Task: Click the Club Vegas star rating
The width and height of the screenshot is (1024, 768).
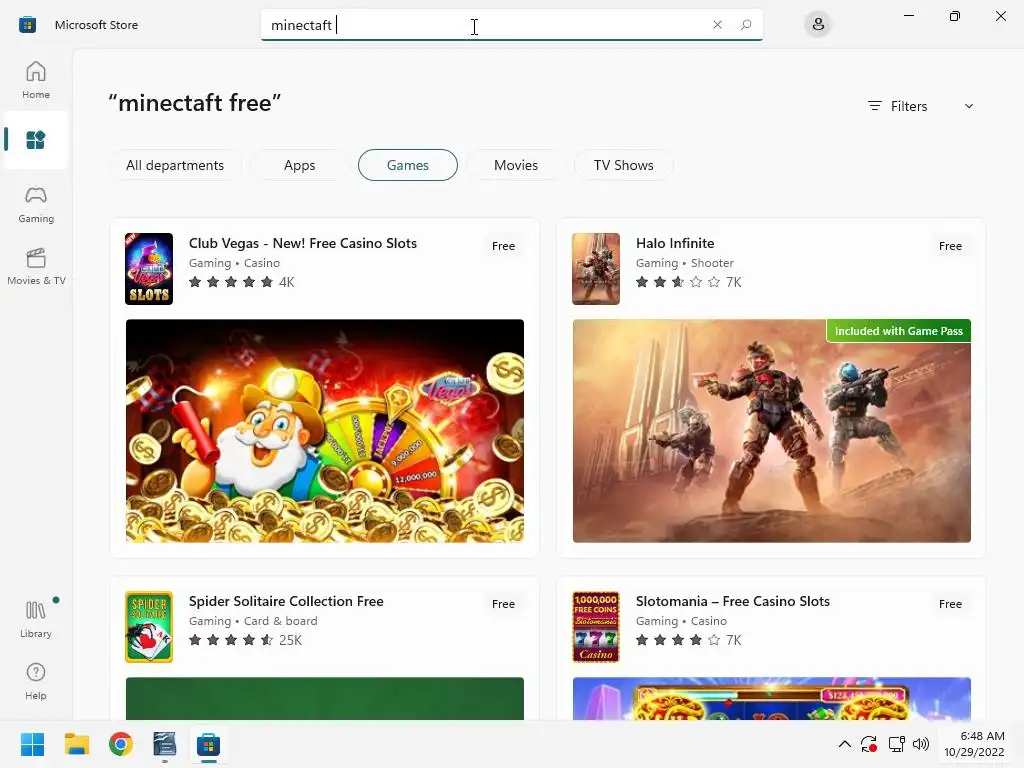Action: tap(231, 282)
